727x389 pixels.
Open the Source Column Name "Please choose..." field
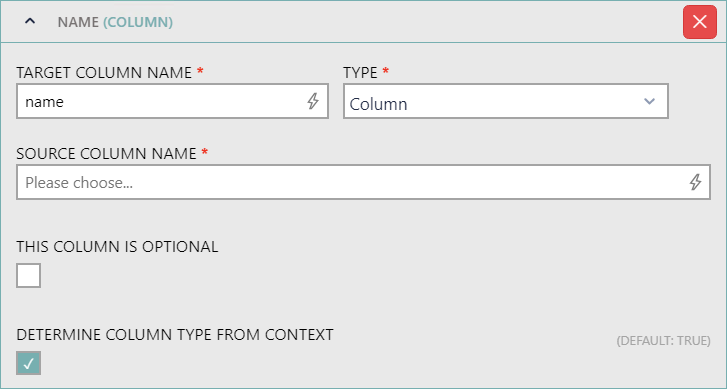pyautogui.click(x=364, y=182)
